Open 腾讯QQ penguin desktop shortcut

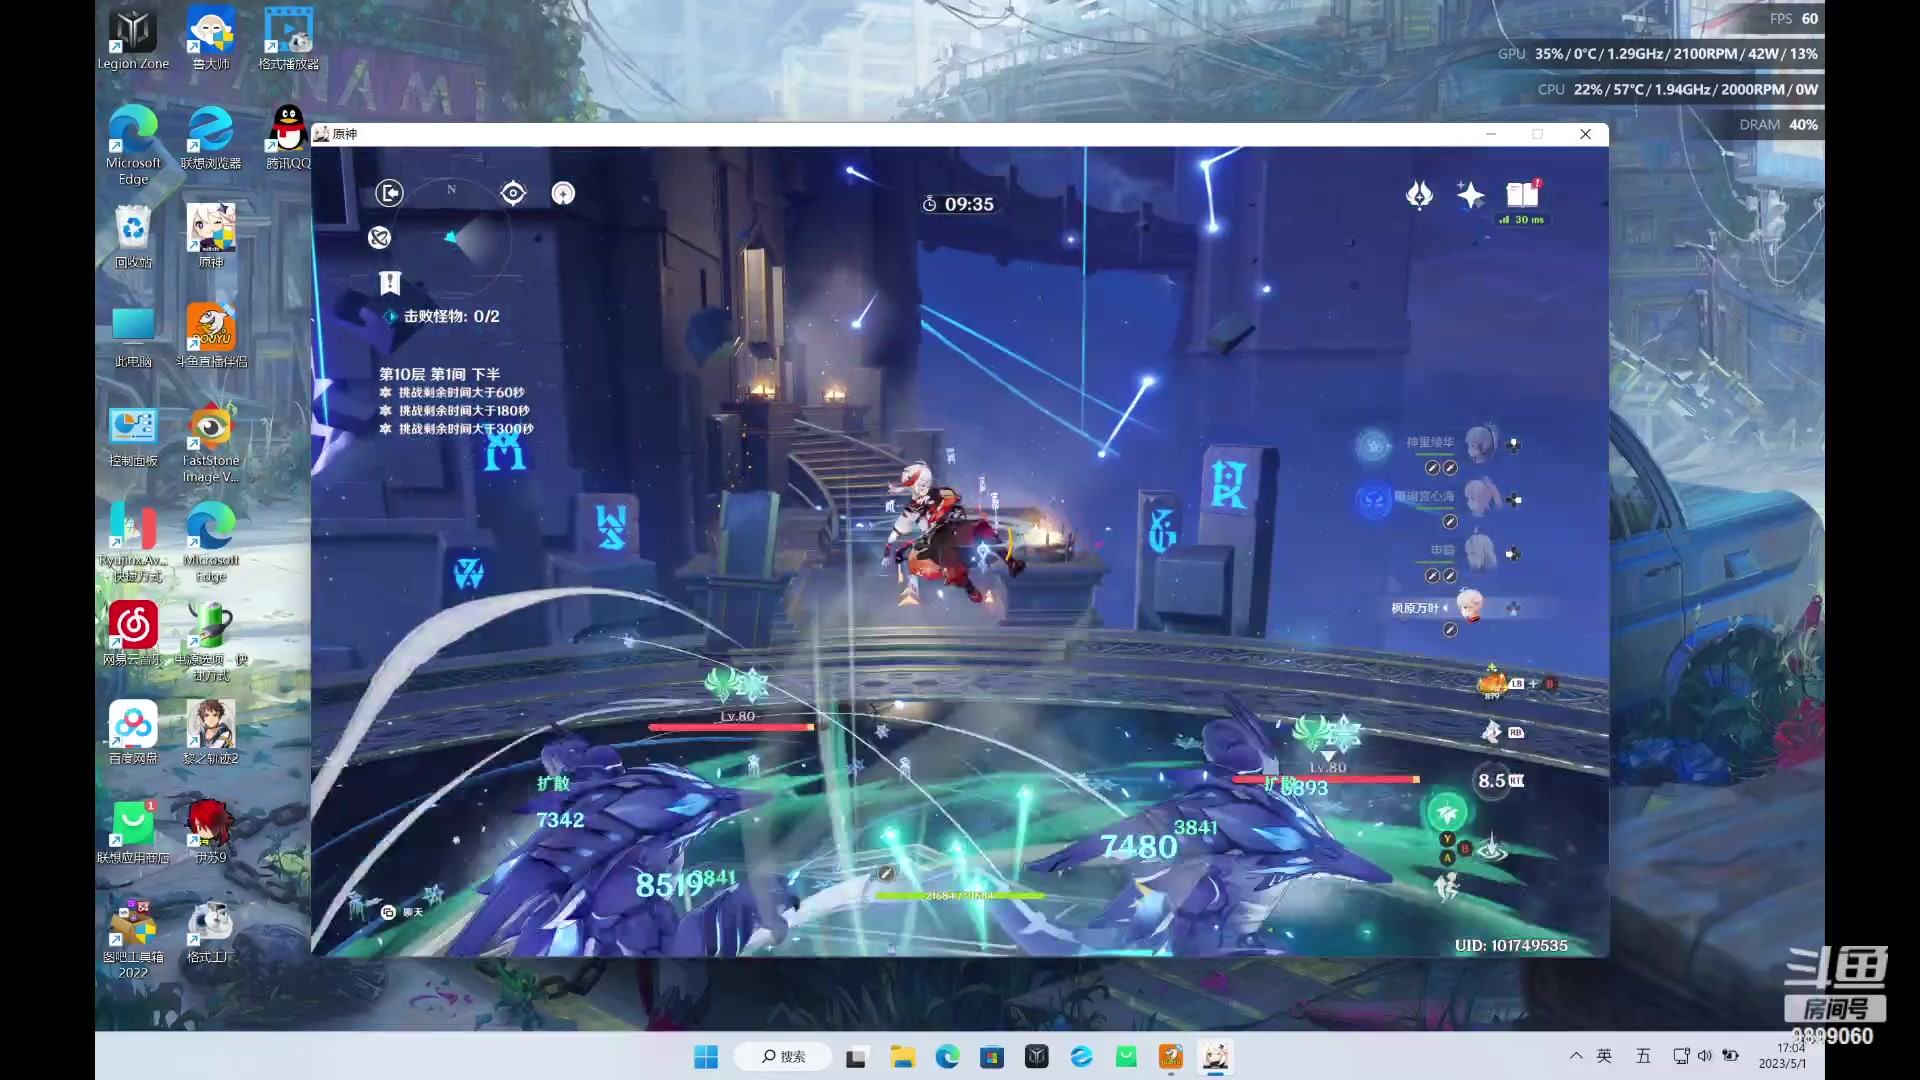pyautogui.click(x=289, y=138)
